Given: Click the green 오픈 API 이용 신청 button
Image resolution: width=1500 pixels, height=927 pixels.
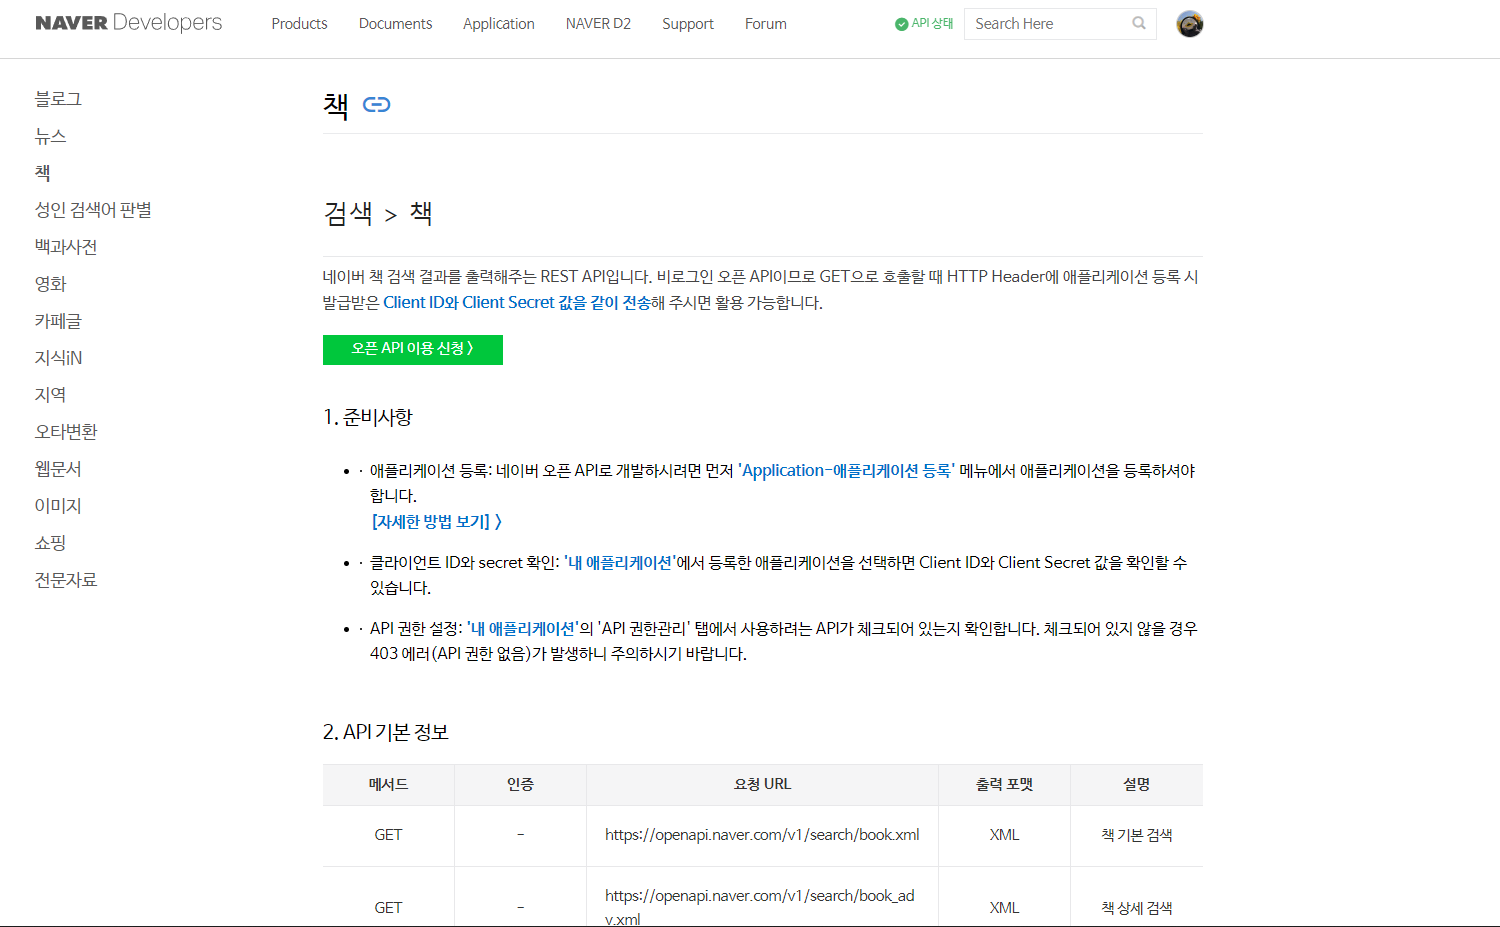Looking at the screenshot, I should click(413, 349).
